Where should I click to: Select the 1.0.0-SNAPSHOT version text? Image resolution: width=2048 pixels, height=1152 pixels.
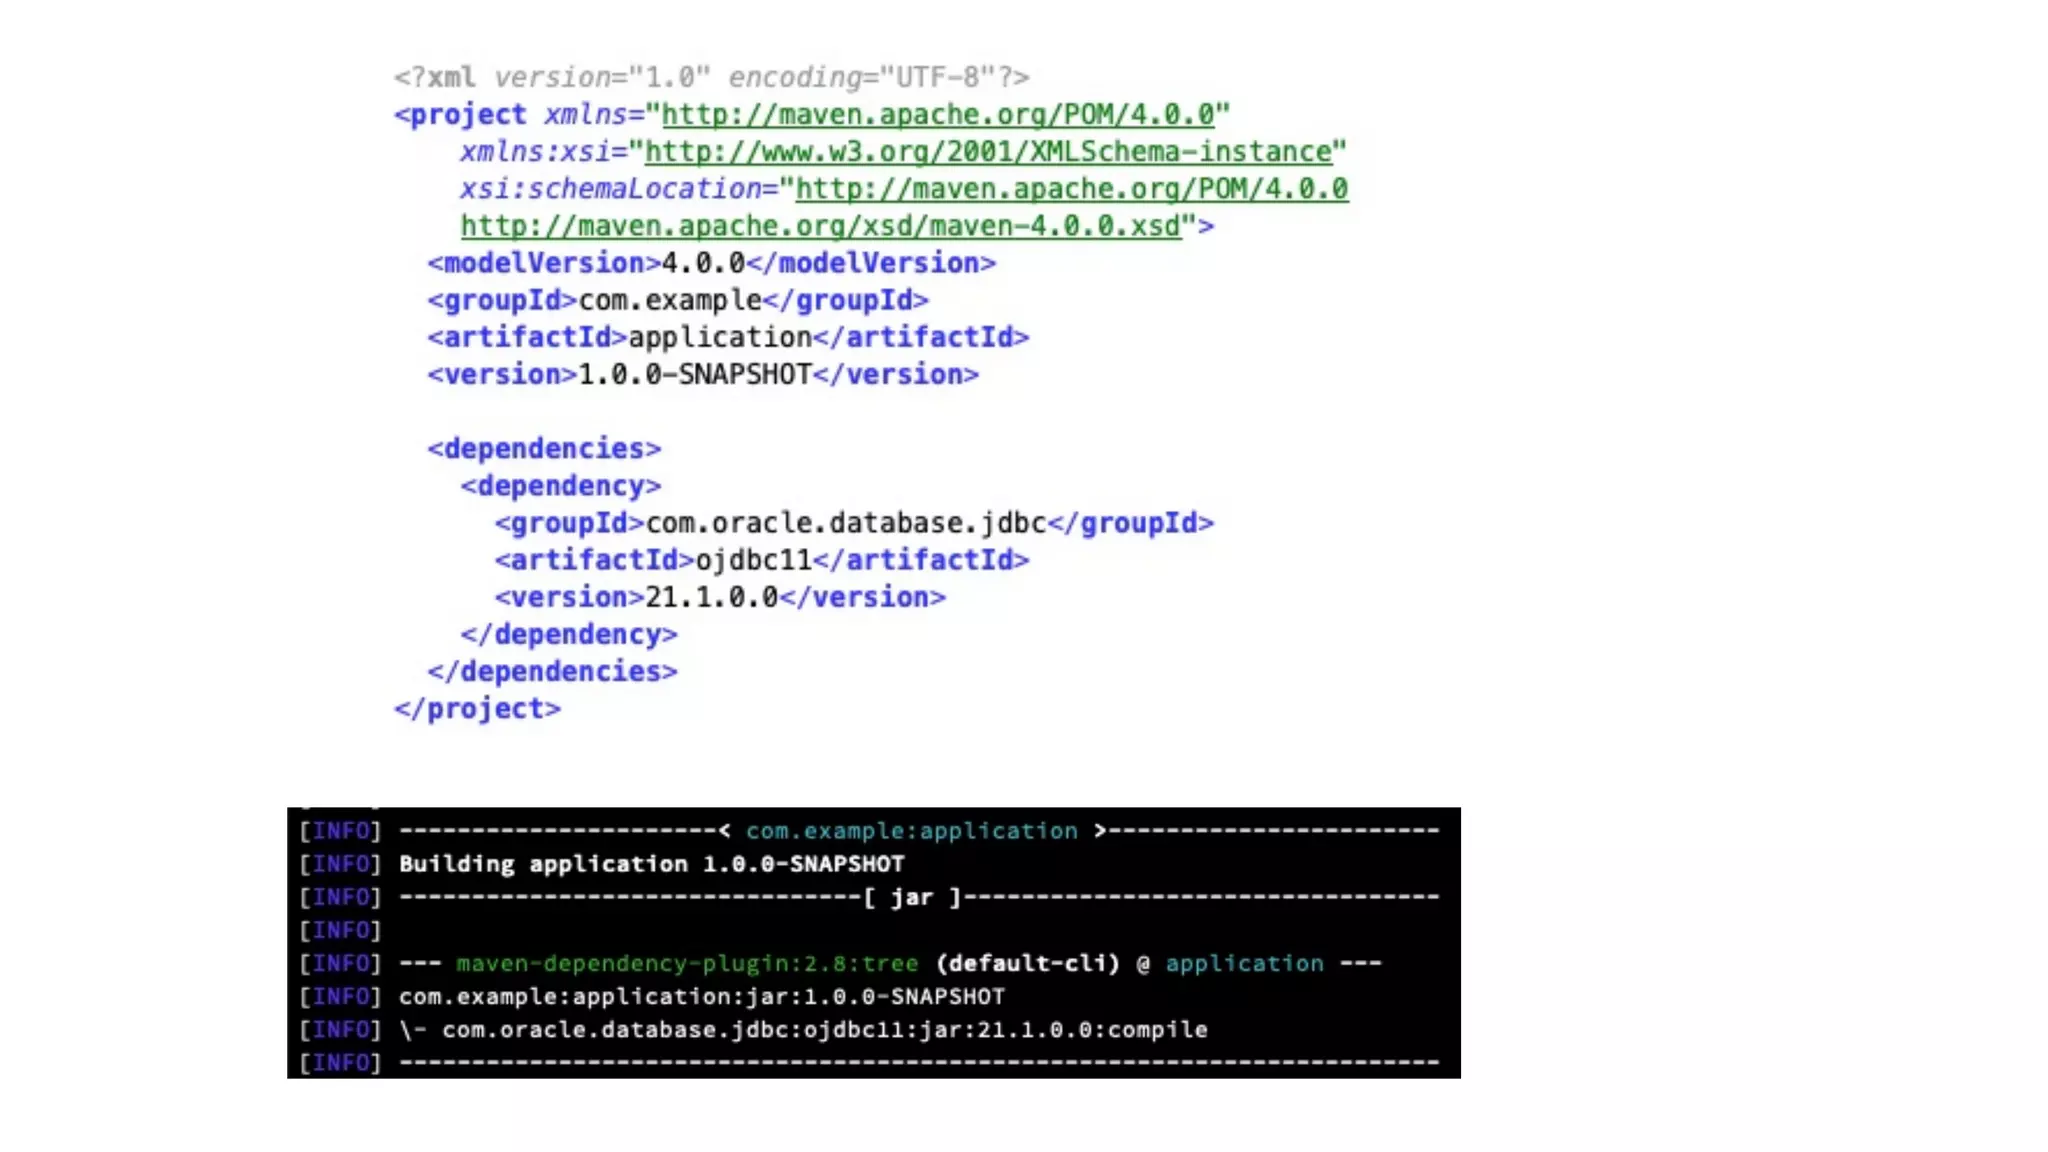[695, 374]
